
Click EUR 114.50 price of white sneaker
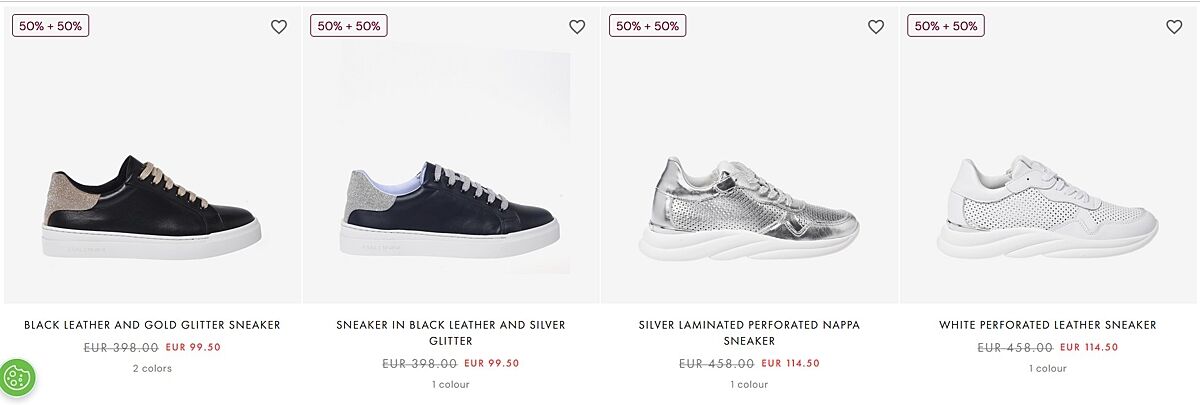tap(1089, 348)
